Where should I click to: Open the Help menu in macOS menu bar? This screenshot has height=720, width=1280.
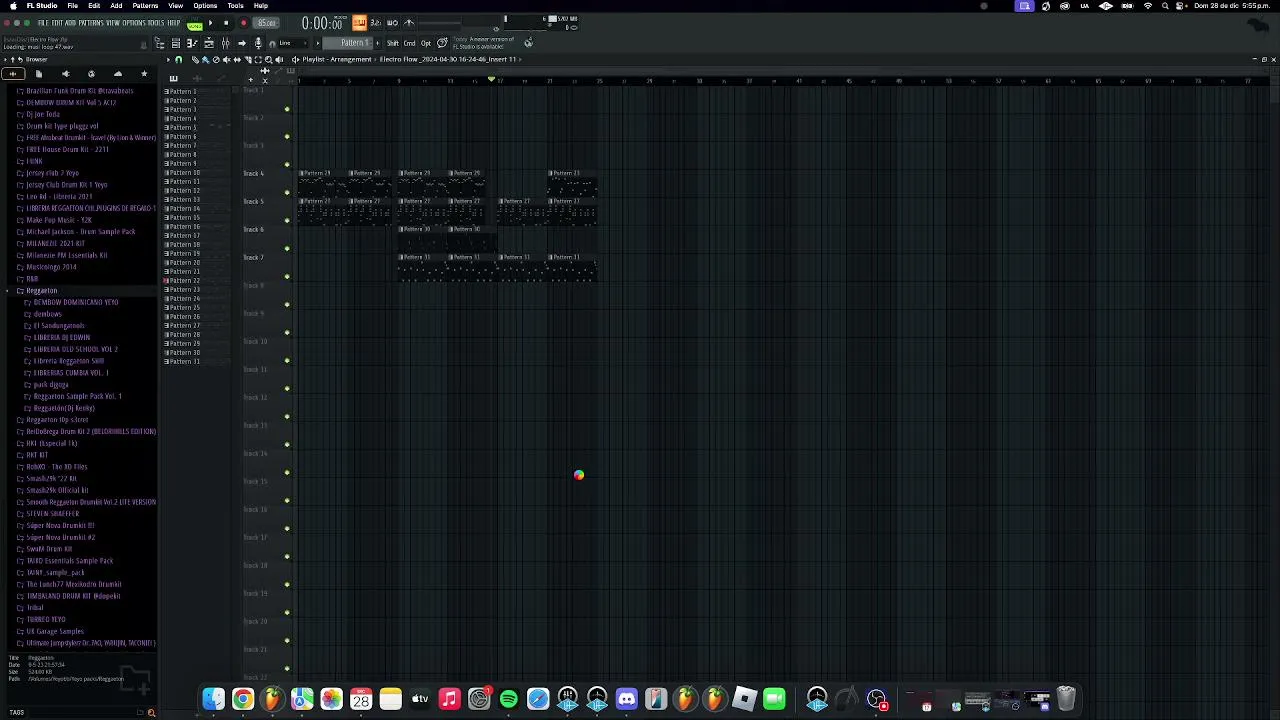click(x=261, y=6)
